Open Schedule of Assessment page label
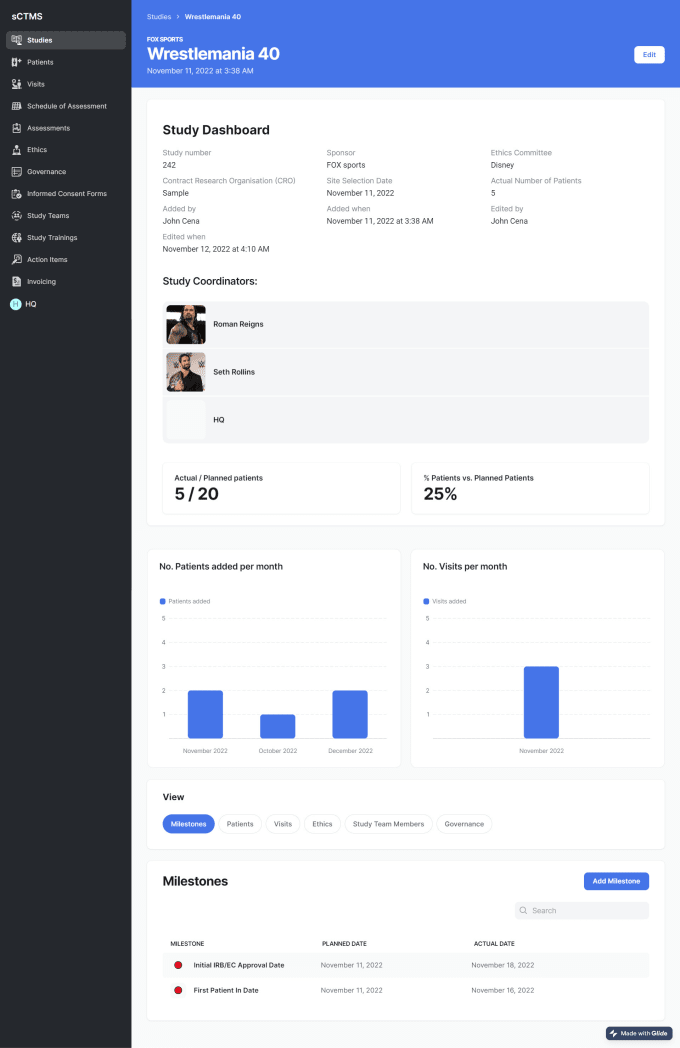 tap(67, 106)
